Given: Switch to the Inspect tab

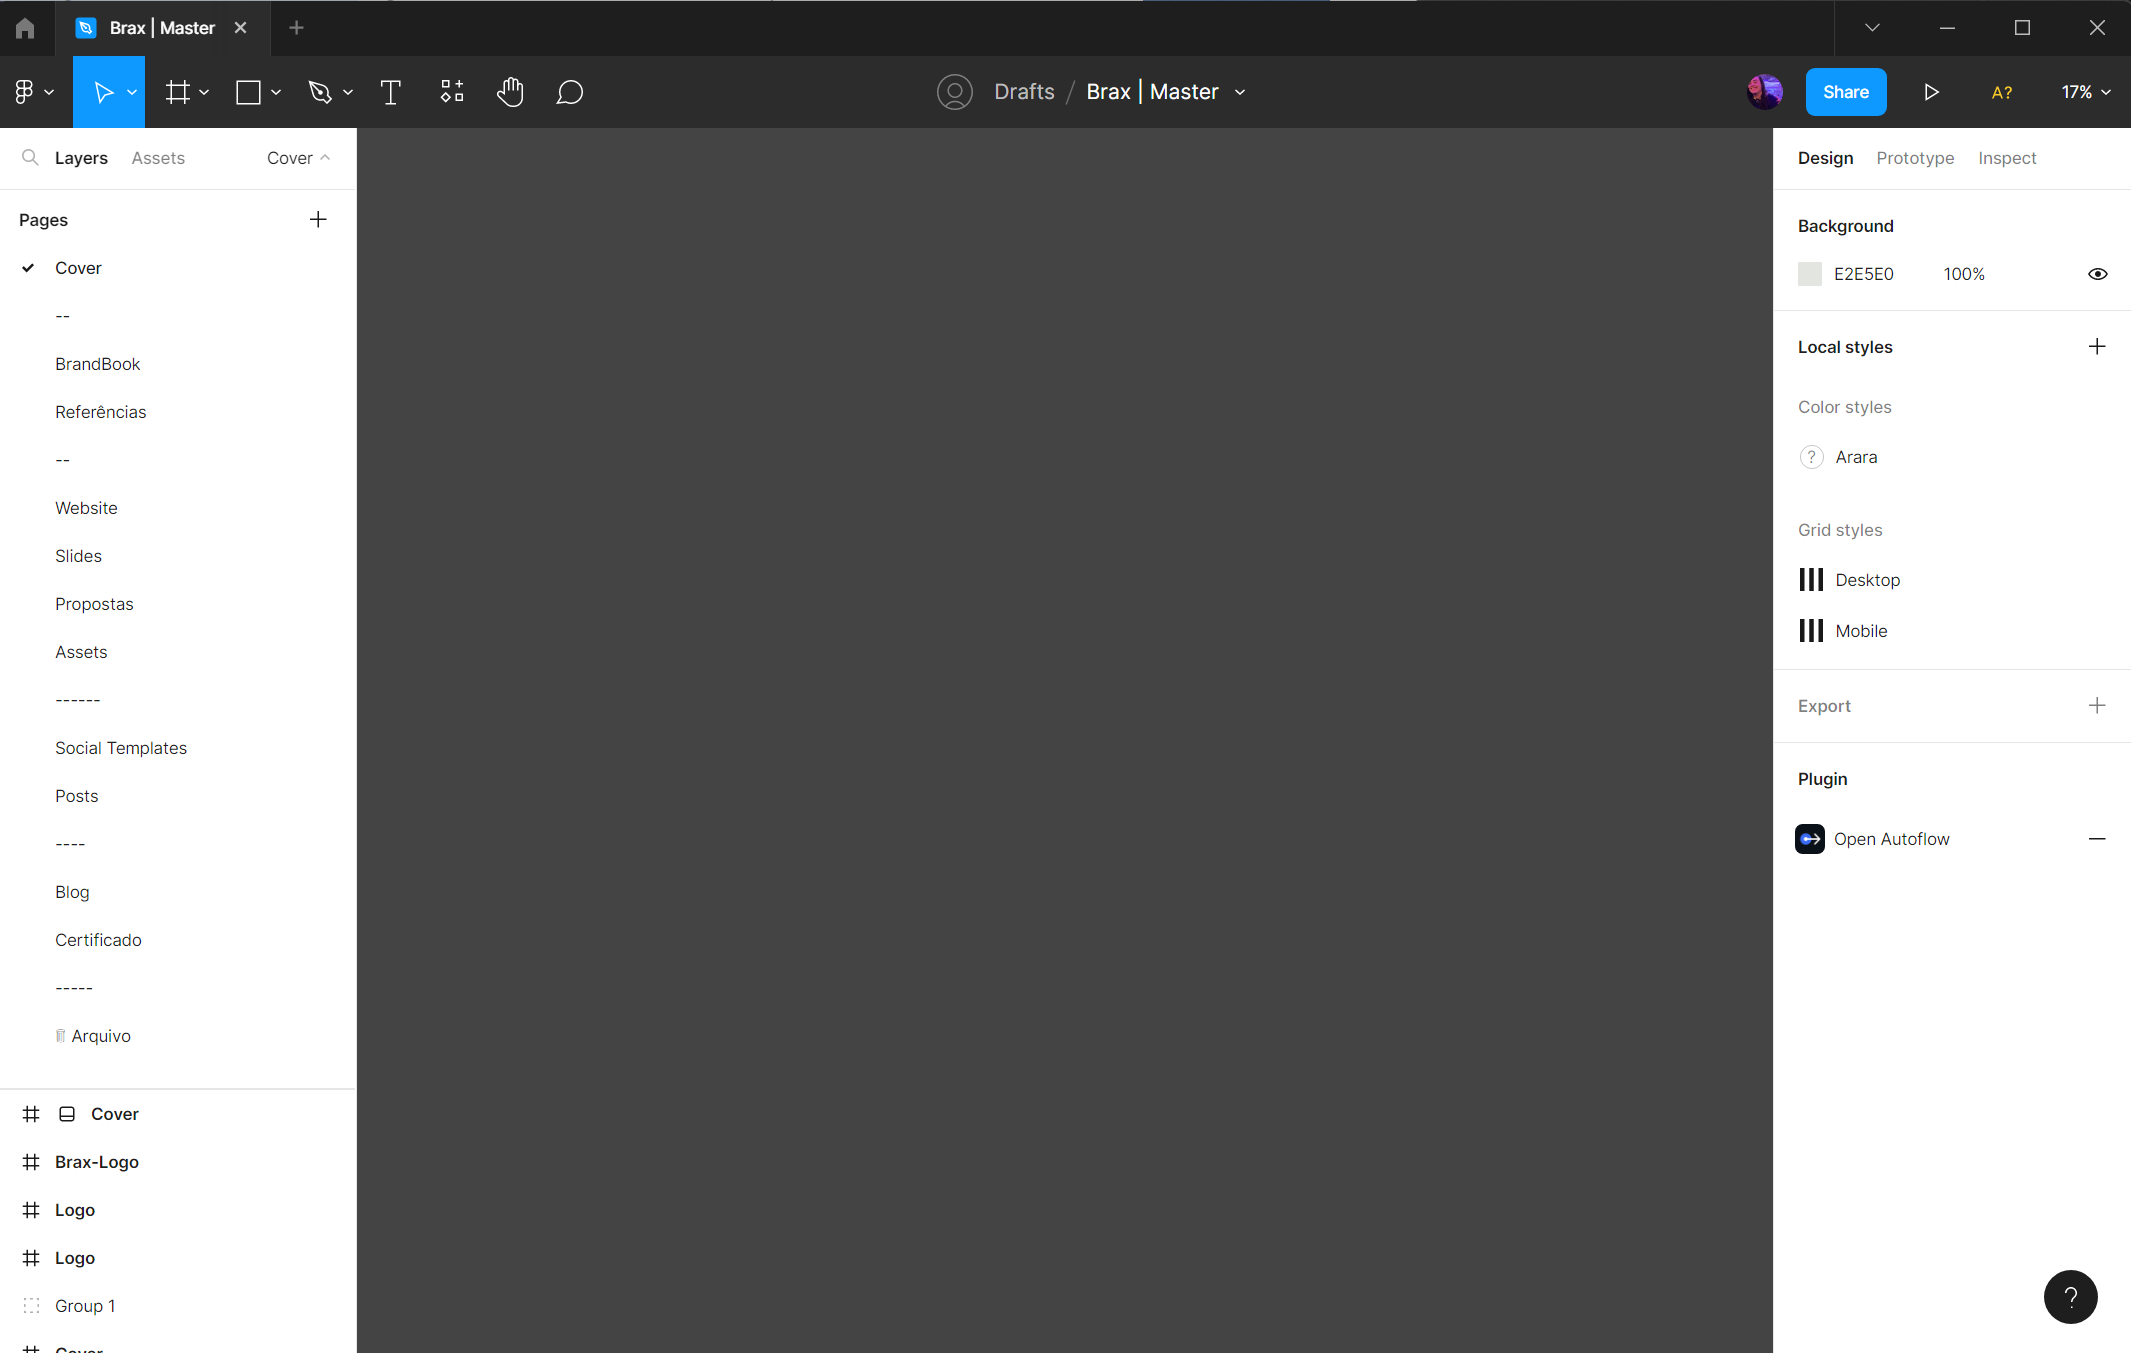Looking at the screenshot, I should point(2007,158).
